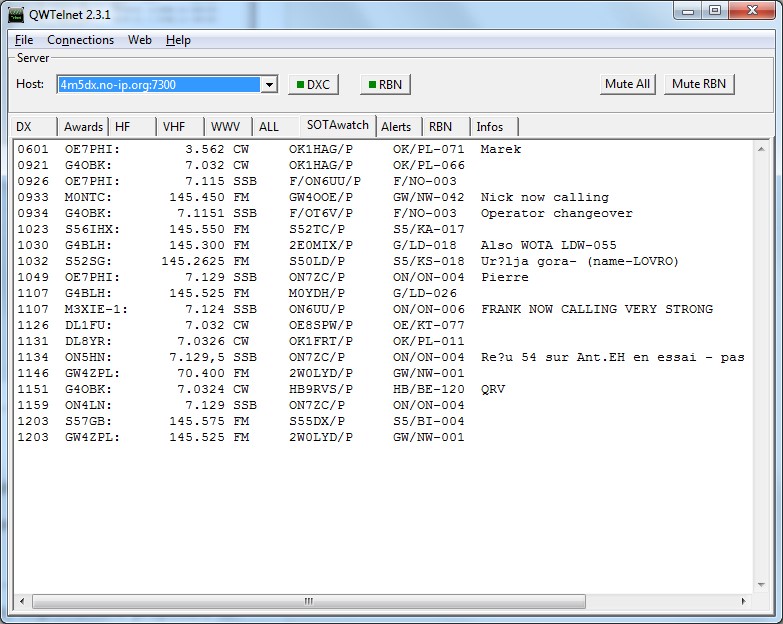This screenshot has height=624, width=783.
Task: Switch to the Awards tab
Action: (x=83, y=127)
